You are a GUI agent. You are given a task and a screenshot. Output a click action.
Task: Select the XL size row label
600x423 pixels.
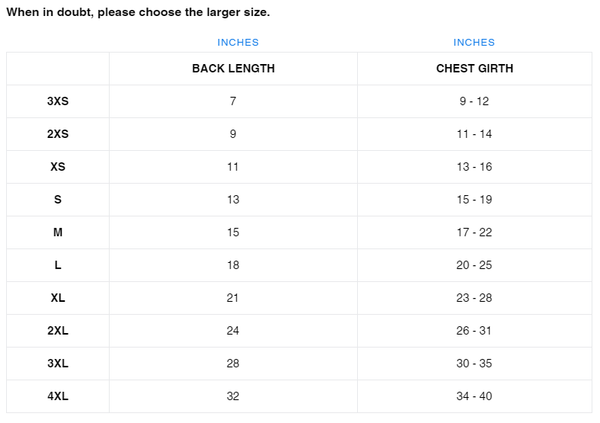pyautogui.click(x=58, y=298)
